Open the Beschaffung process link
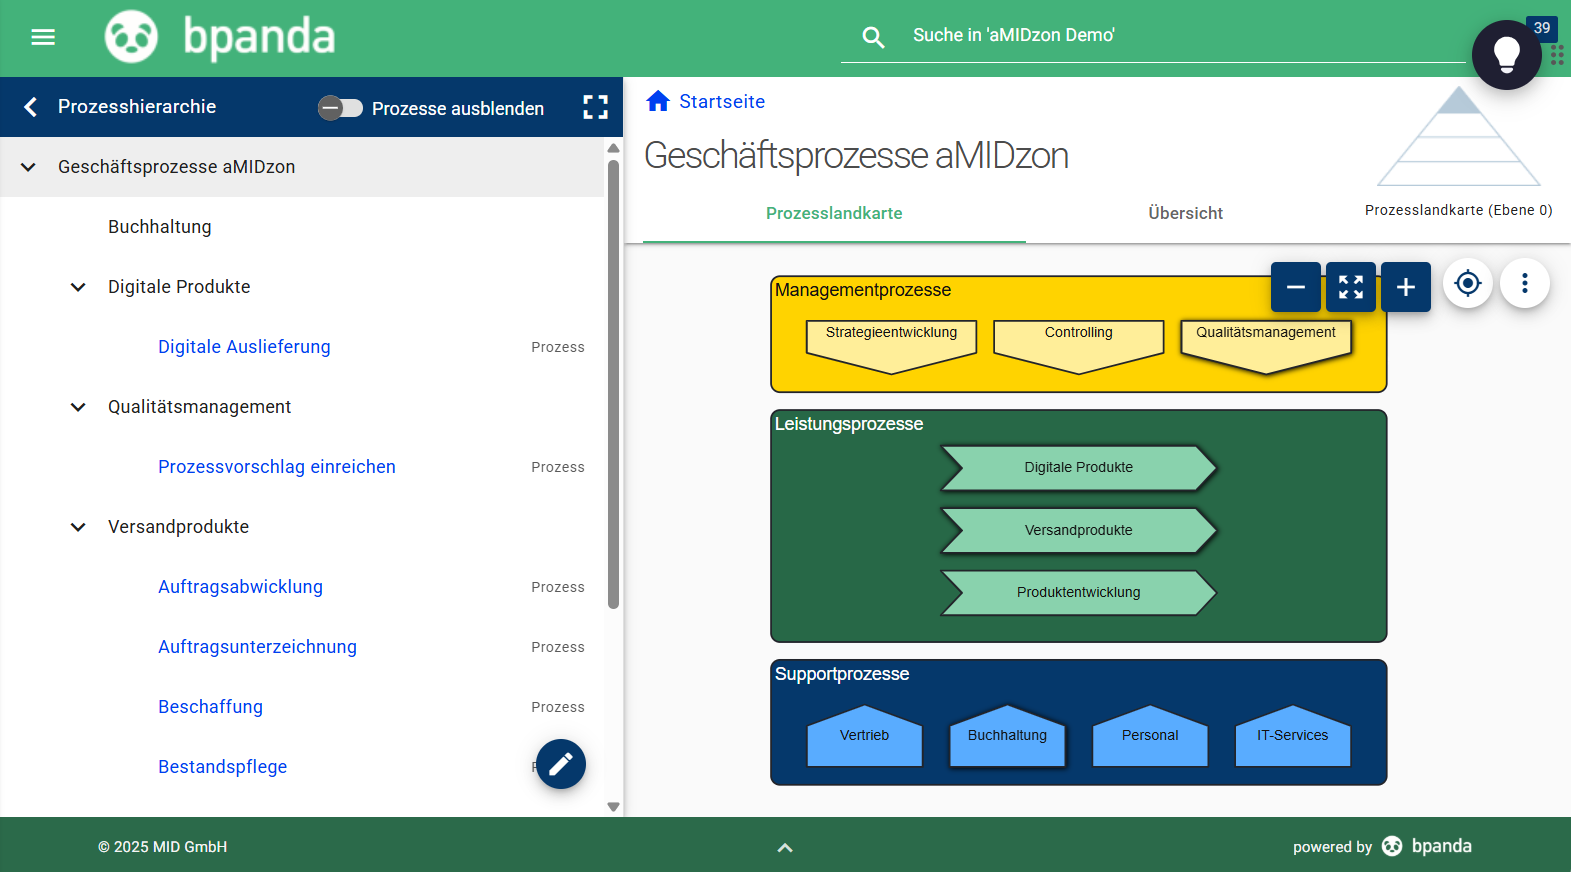This screenshot has width=1571, height=872. (x=210, y=707)
